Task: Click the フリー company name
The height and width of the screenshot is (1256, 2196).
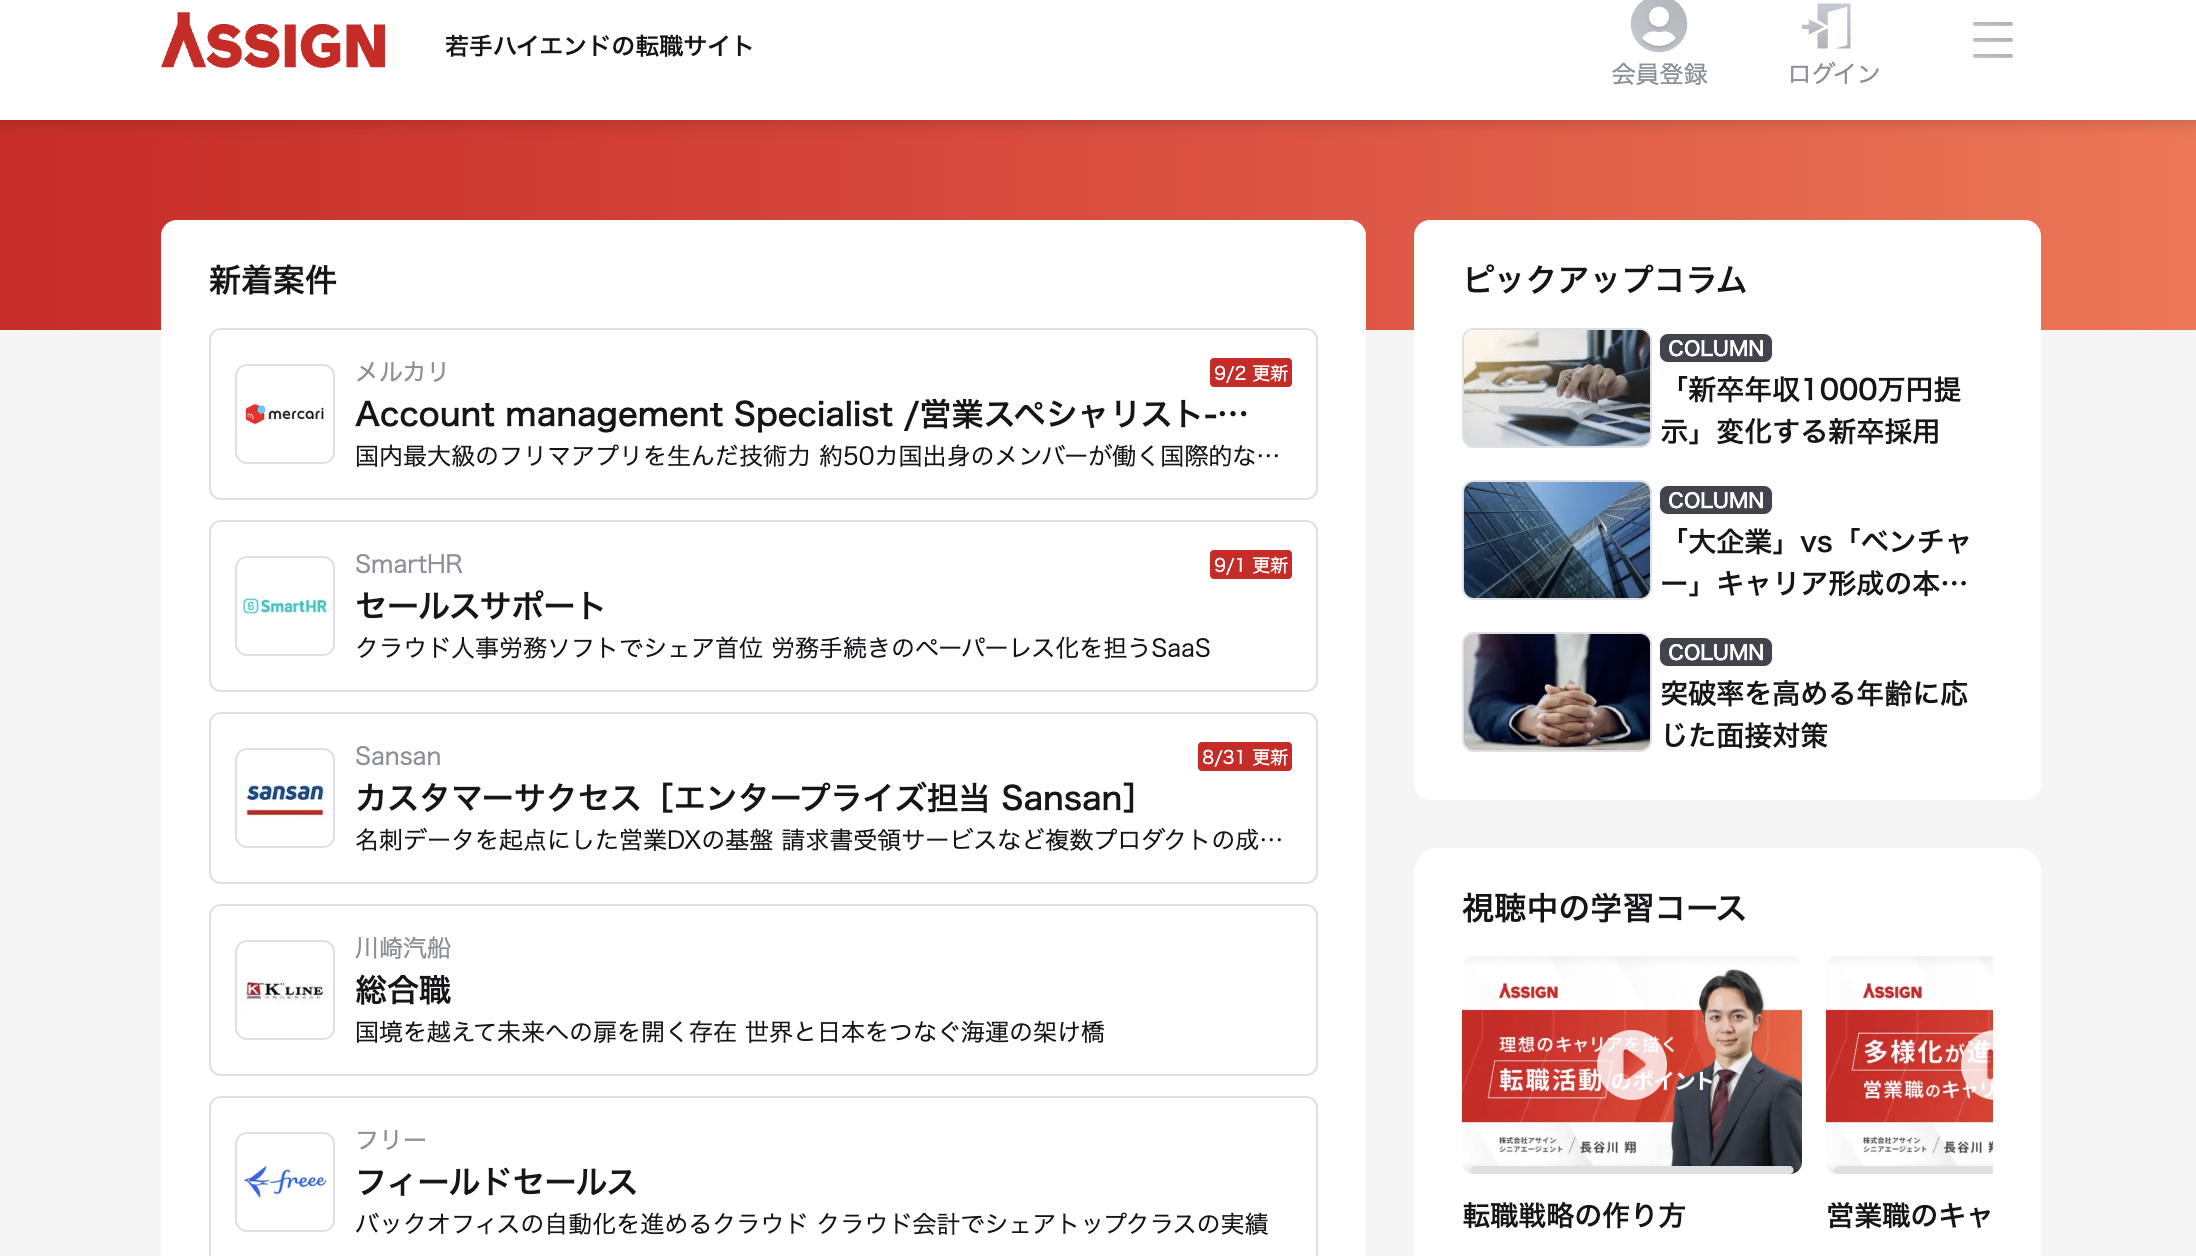Action: [391, 1140]
